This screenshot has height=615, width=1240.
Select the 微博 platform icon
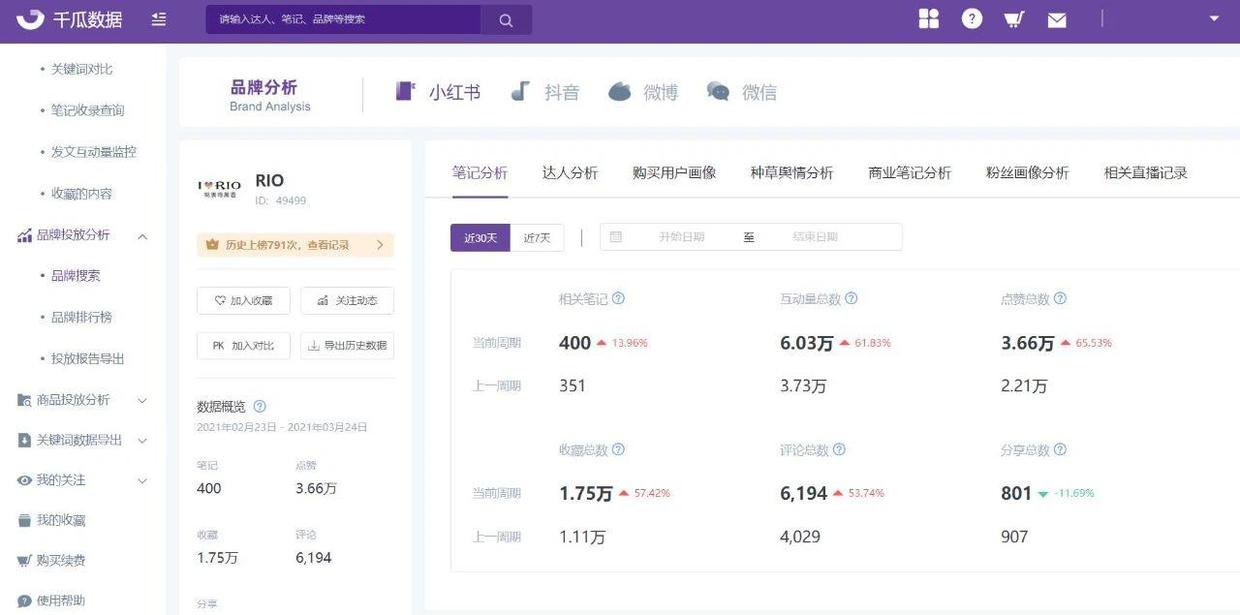620,90
